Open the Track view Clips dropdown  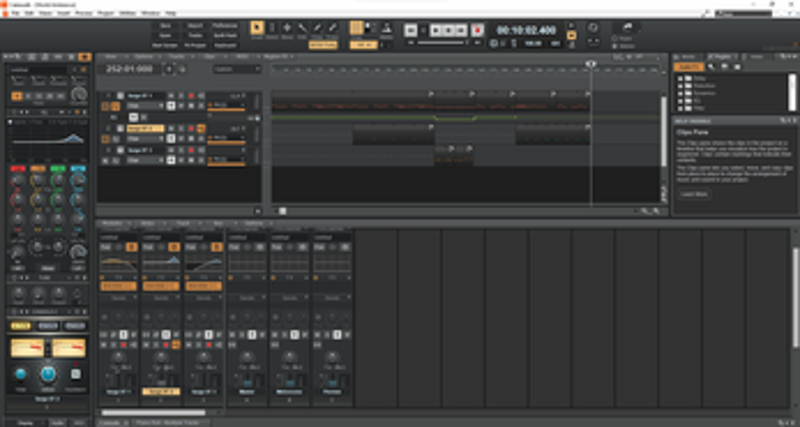[x=210, y=56]
